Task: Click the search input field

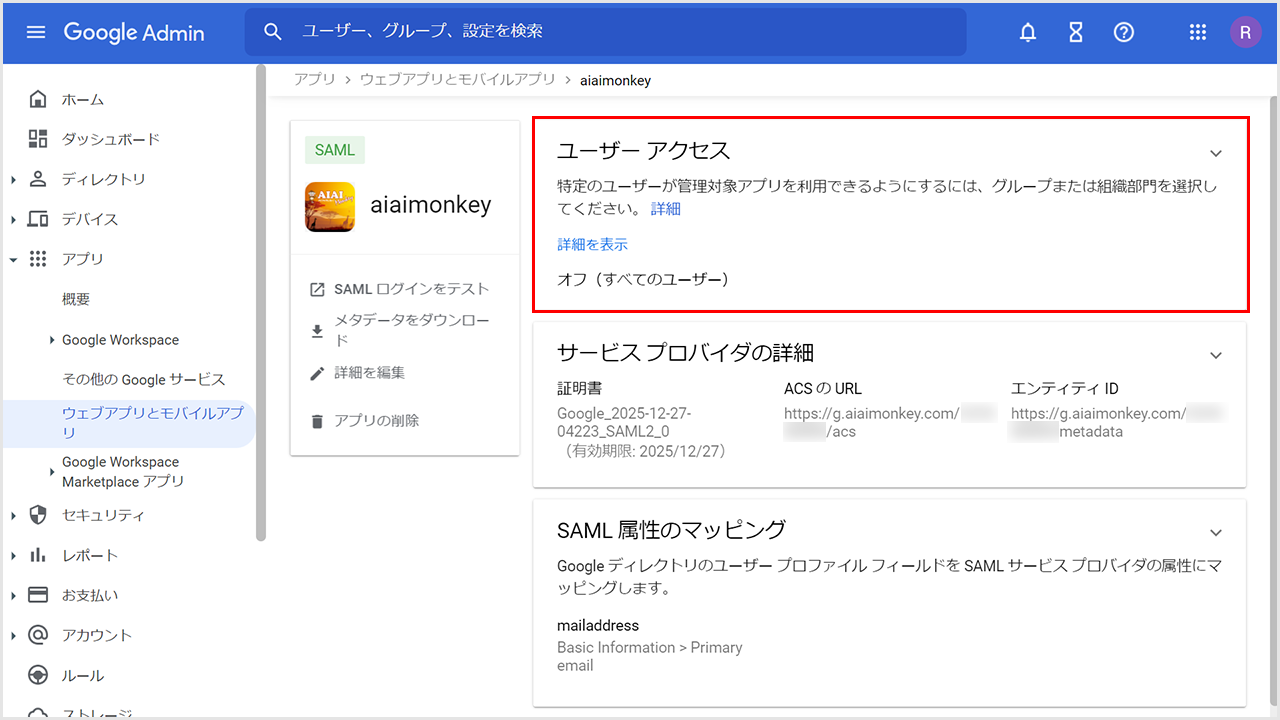Action: [620, 32]
